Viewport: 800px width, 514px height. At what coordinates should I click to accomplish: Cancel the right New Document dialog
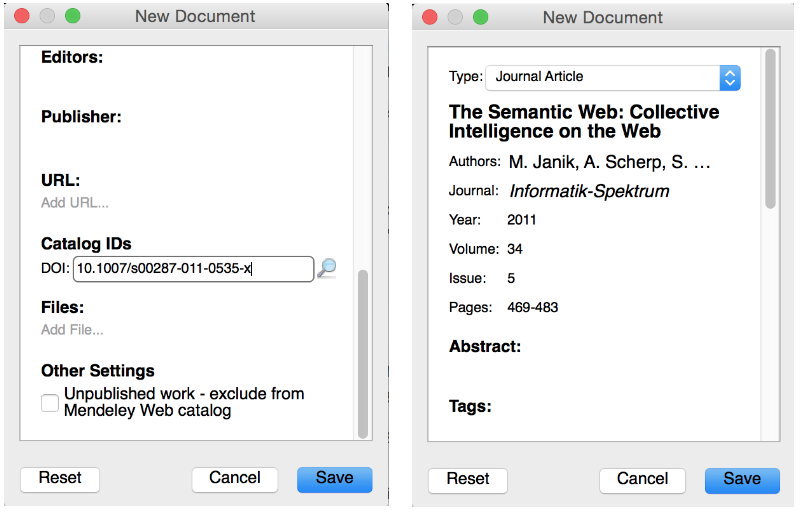click(x=642, y=480)
